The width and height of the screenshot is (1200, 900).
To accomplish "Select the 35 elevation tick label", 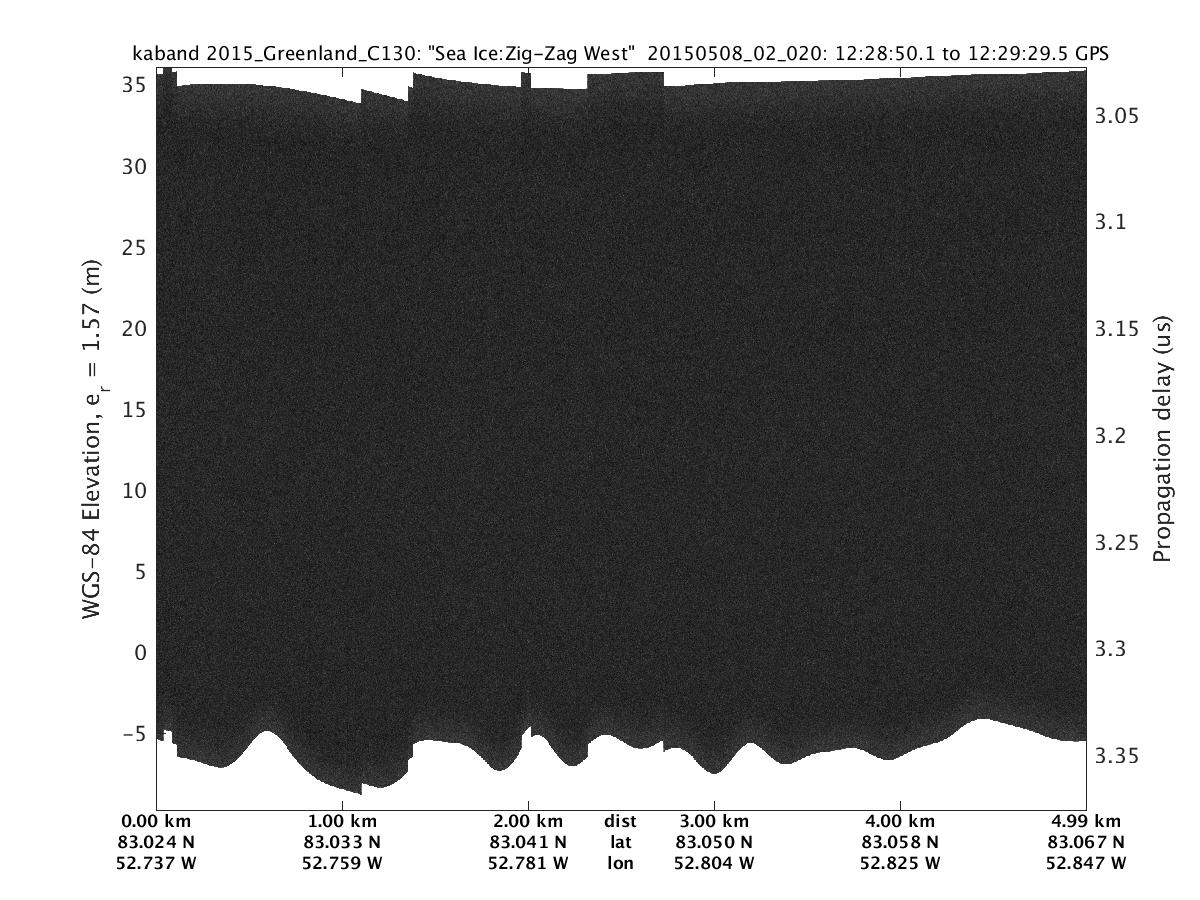I will (x=136, y=85).
